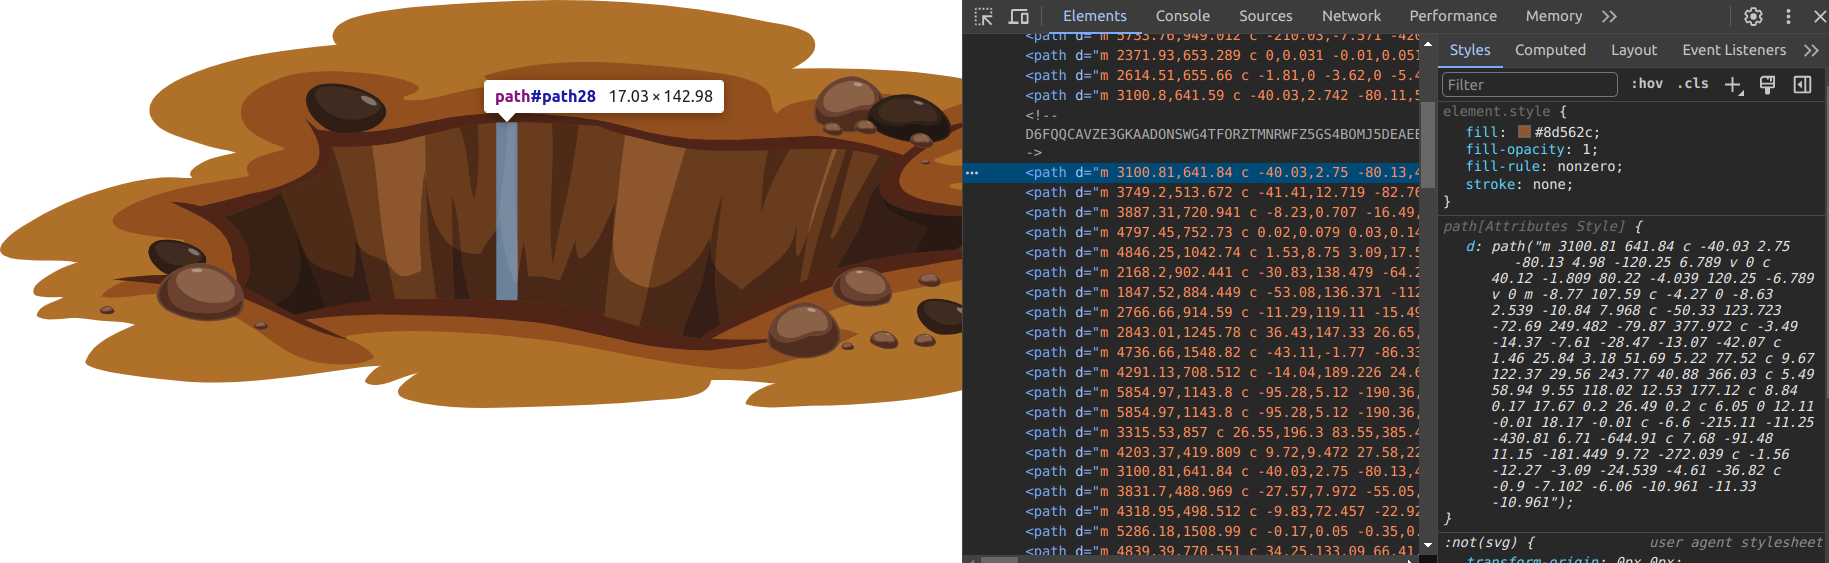Add a new style rule

click(x=1734, y=85)
